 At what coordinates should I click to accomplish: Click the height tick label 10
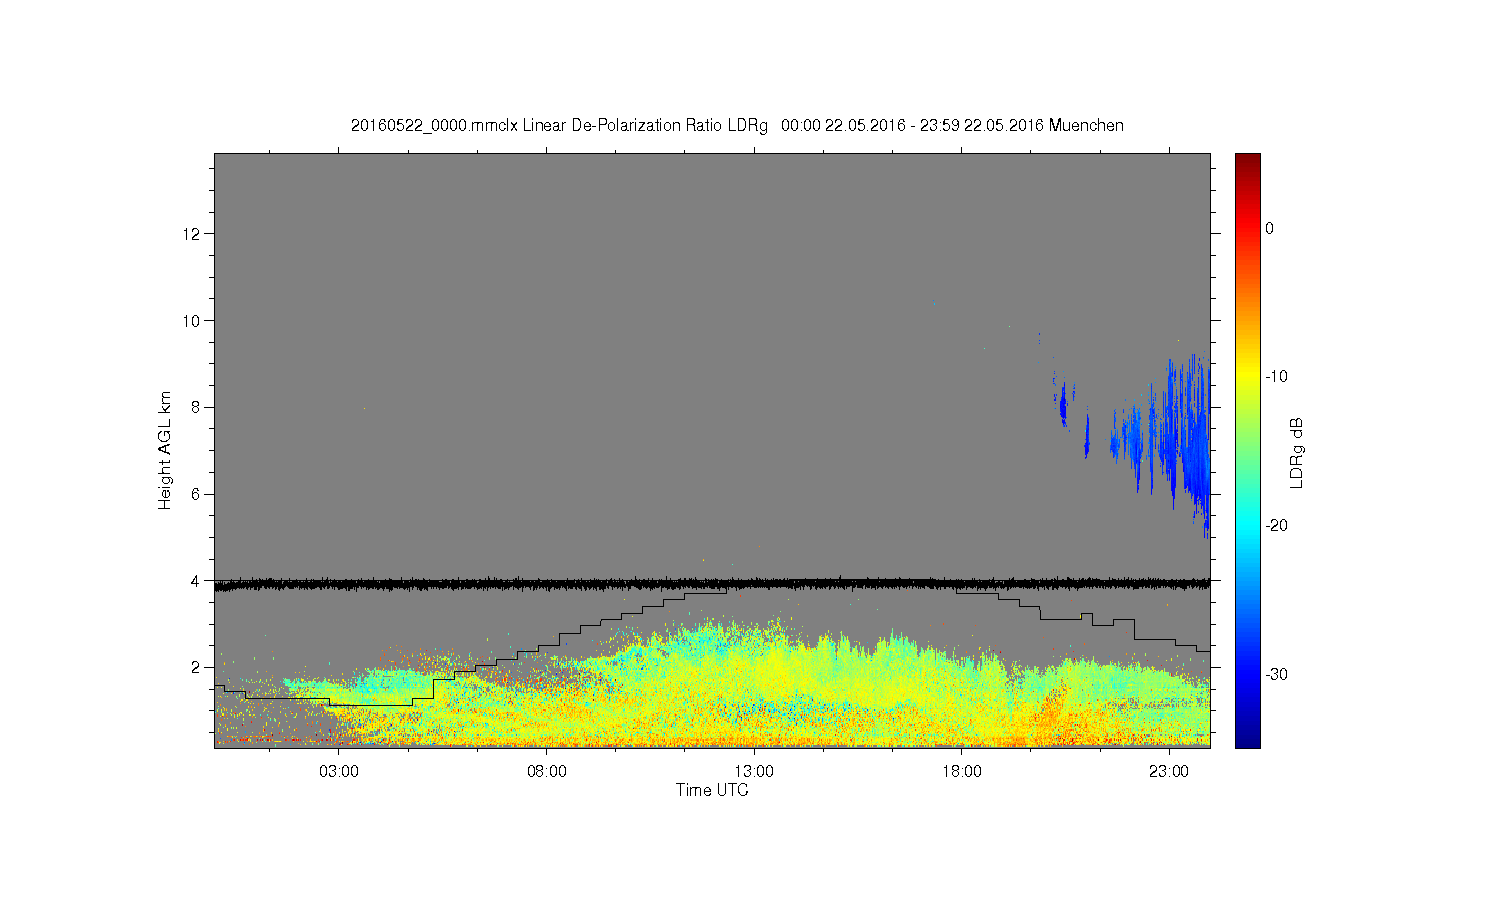coord(192,321)
